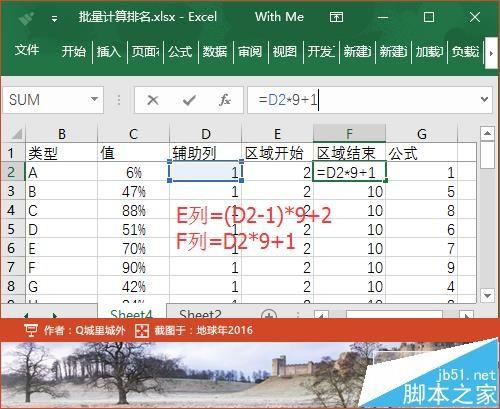Open the quick access toolbar customize arrow
The height and width of the screenshot is (409, 500).
click(54, 19)
